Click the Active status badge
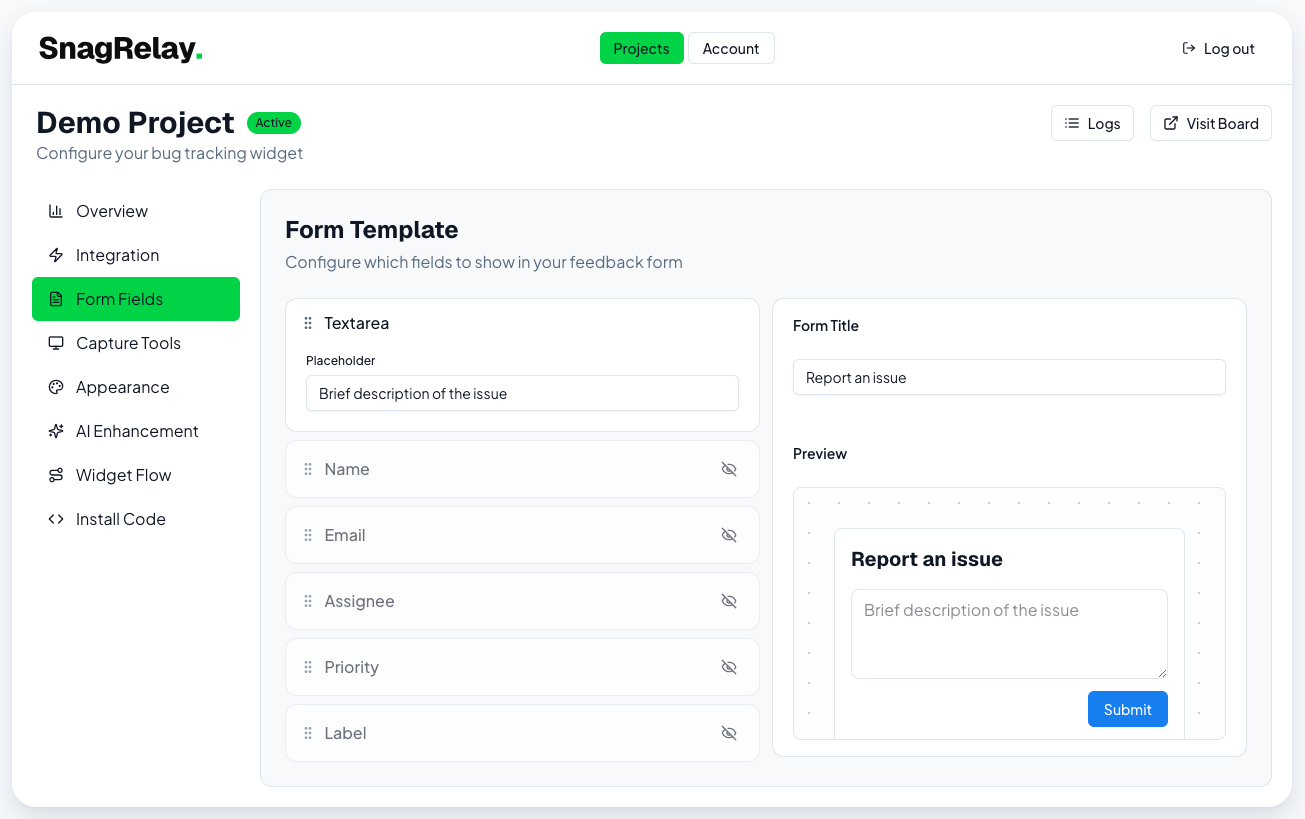The height and width of the screenshot is (819, 1305). click(x=274, y=123)
